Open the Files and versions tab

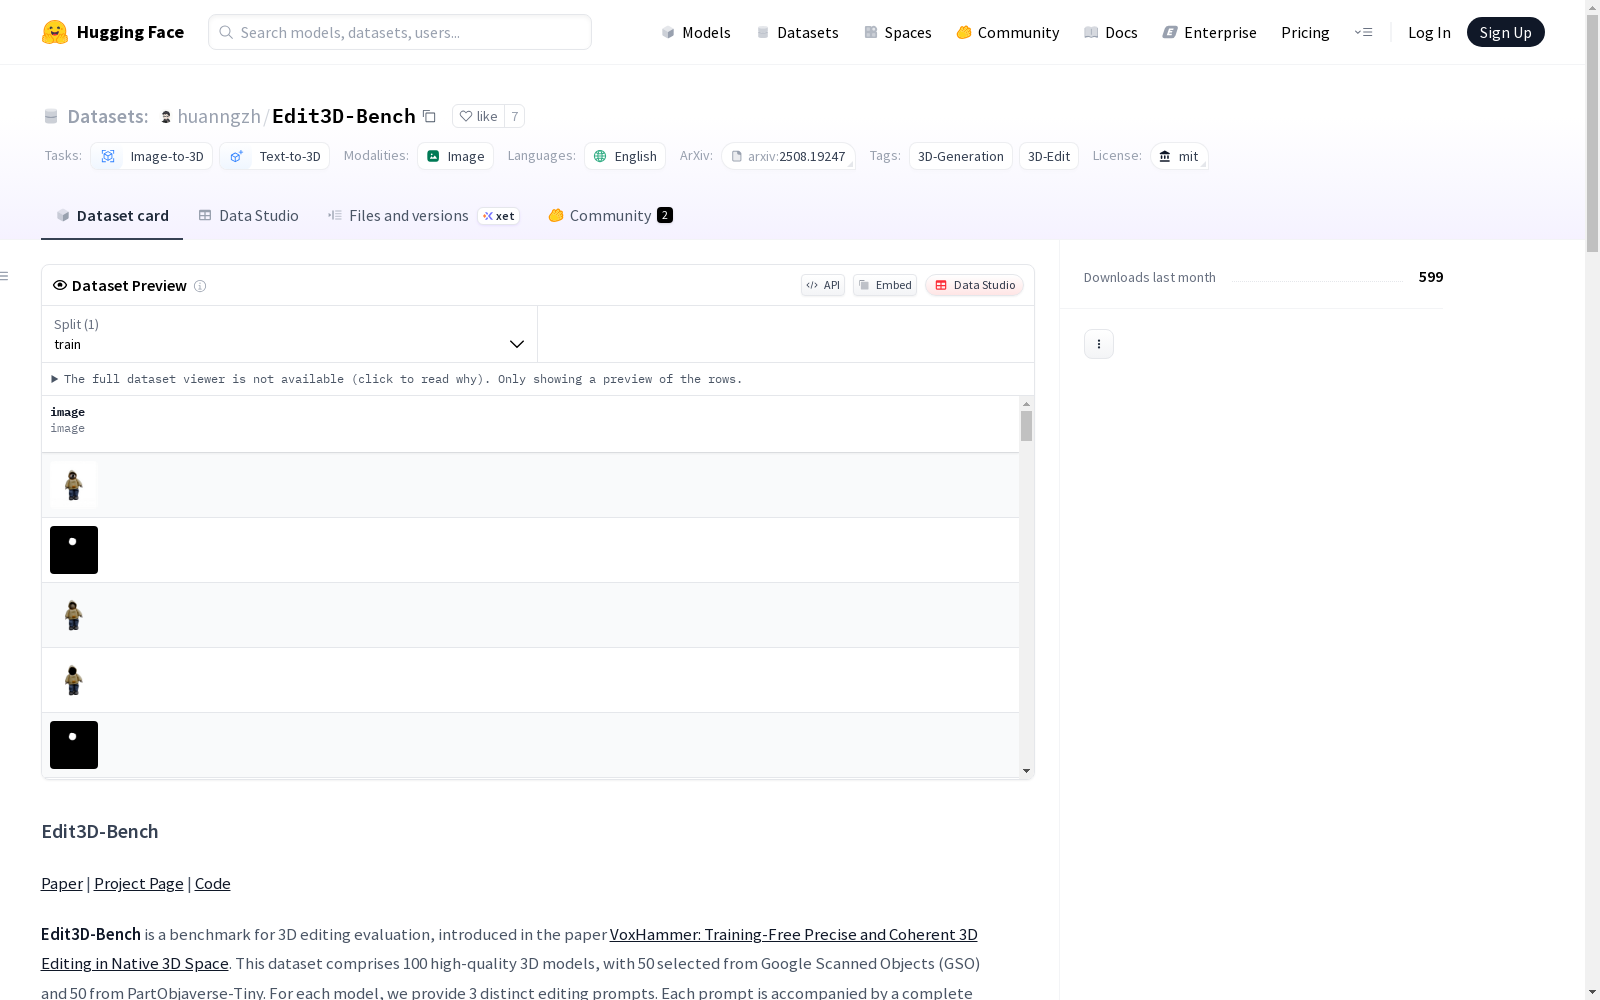pyautogui.click(x=423, y=216)
